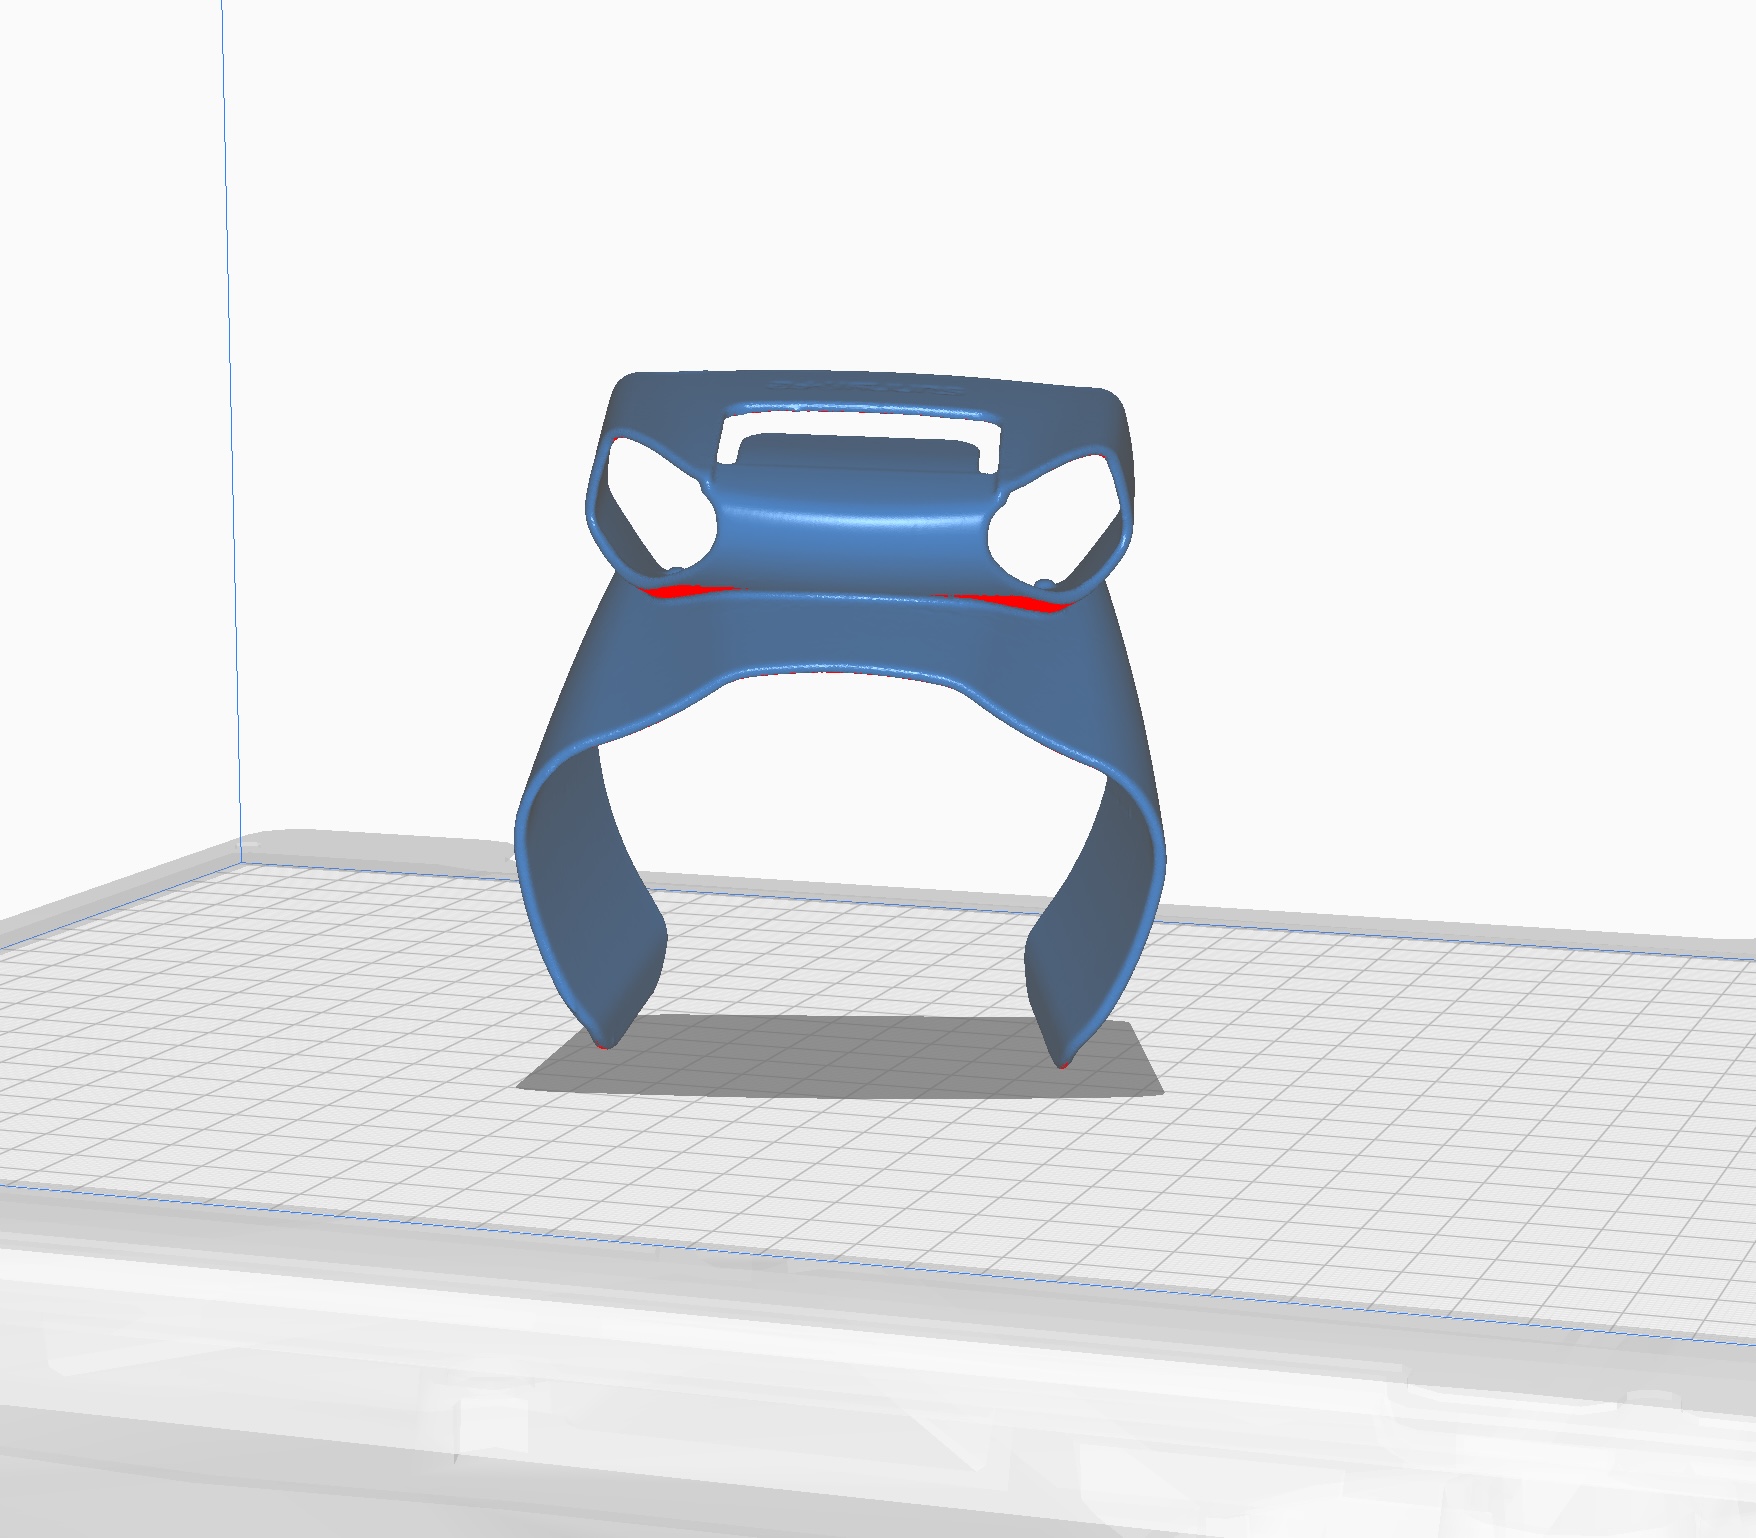Click the small nub below the left cutout
The image size is (1756, 1538).
click(678, 572)
